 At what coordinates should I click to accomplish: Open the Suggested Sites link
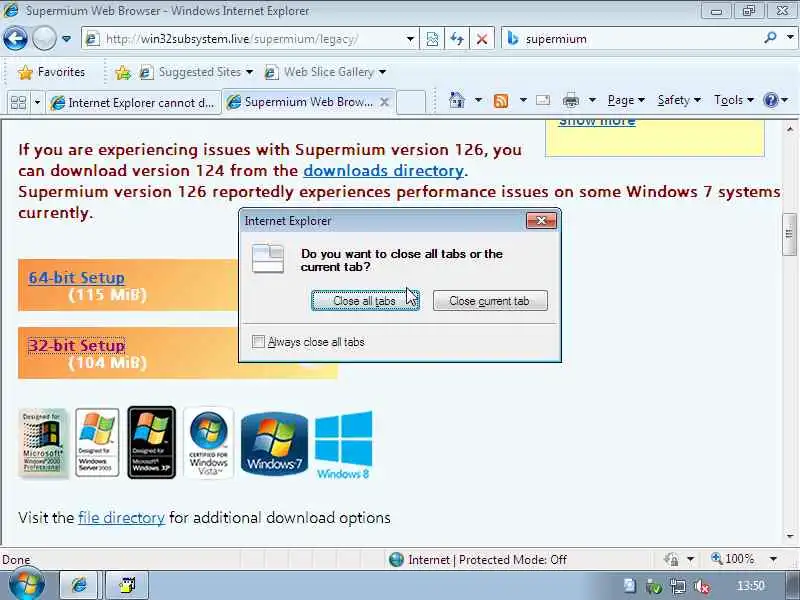point(196,72)
